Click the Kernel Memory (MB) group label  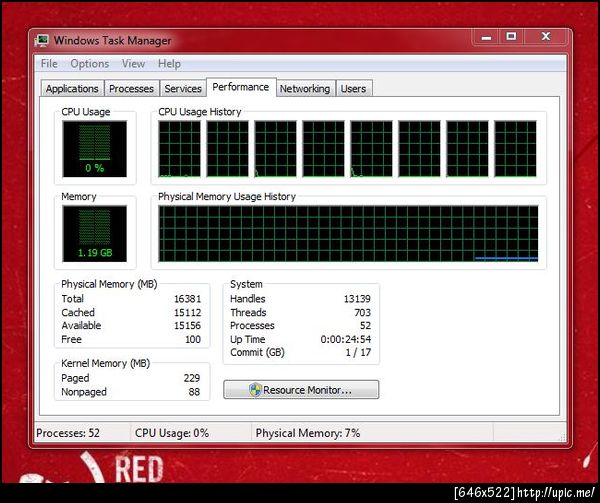click(106, 363)
